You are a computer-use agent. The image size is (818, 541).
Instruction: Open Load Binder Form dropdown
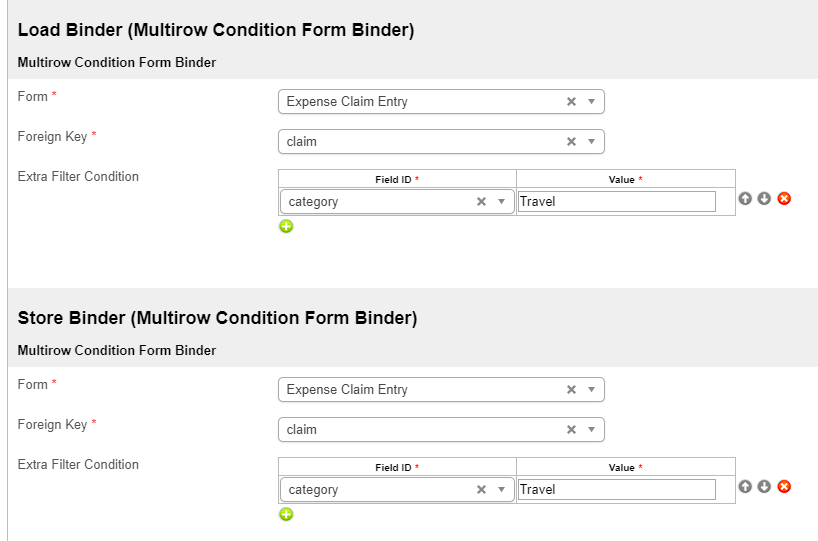(591, 102)
